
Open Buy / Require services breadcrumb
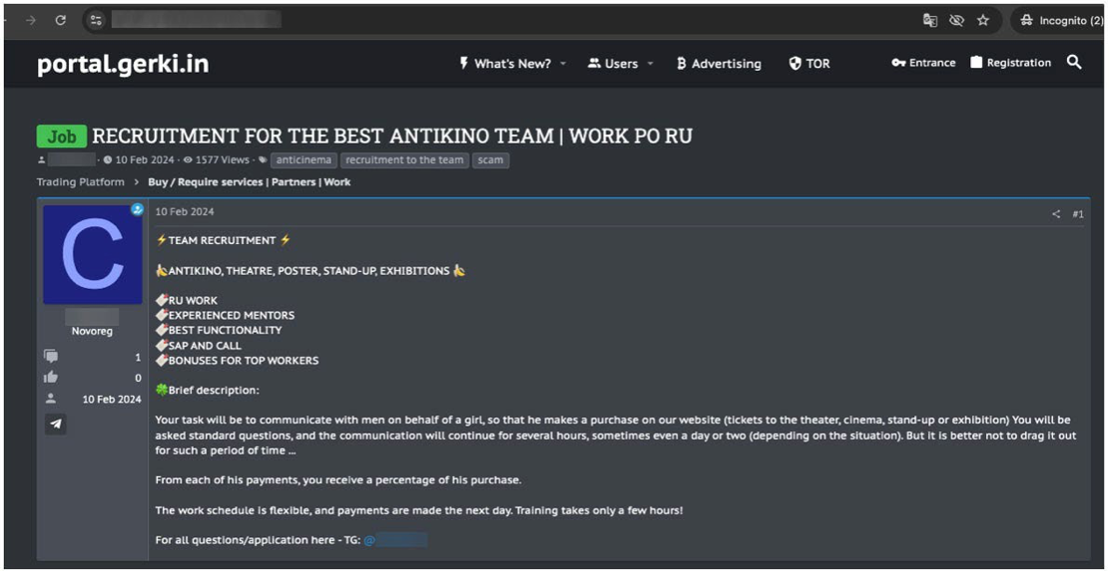point(249,182)
